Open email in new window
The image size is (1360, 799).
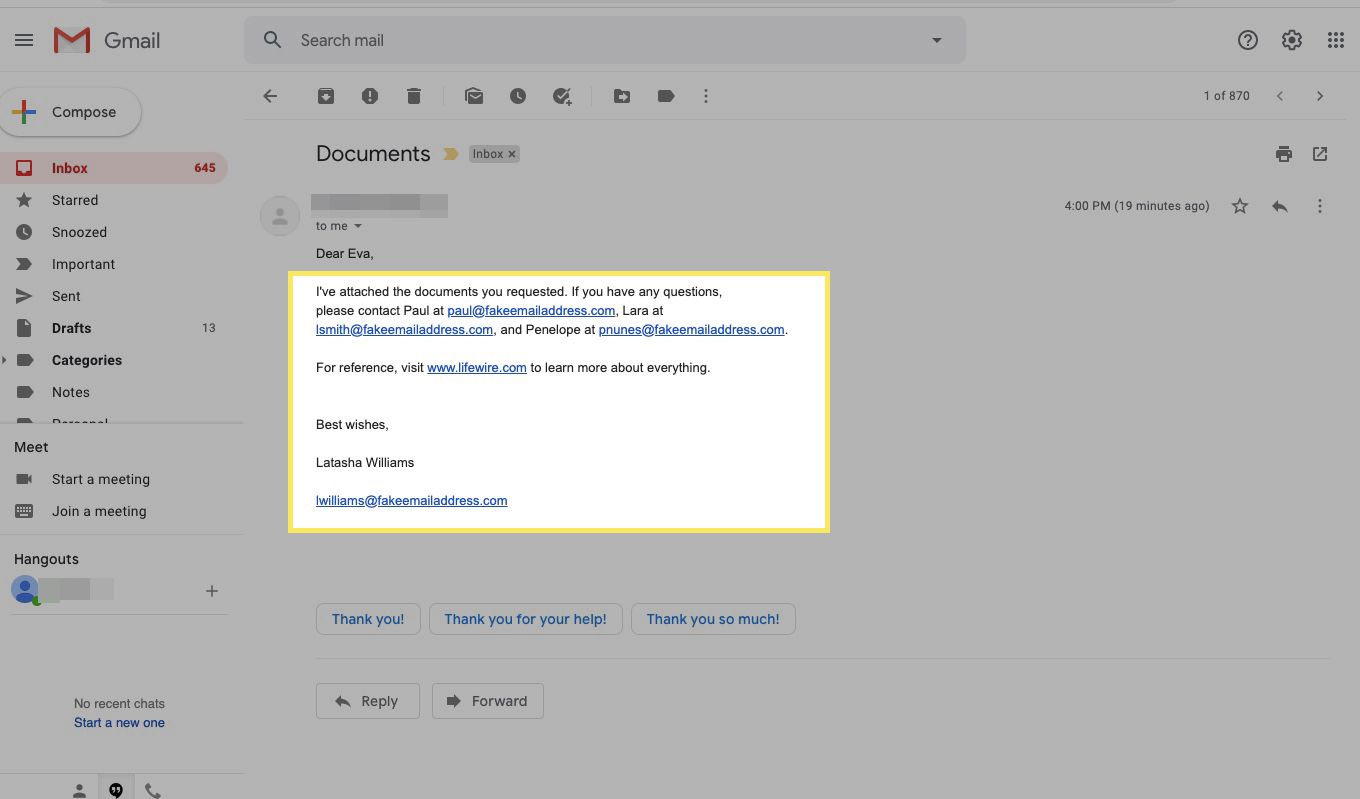(x=1320, y=154)
